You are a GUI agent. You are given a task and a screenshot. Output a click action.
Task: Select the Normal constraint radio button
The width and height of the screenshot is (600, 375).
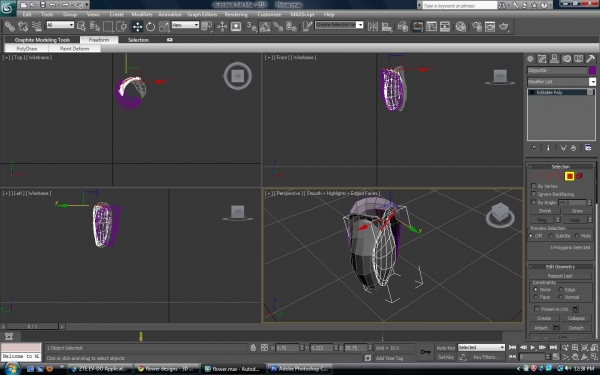[x=561, y=297]
